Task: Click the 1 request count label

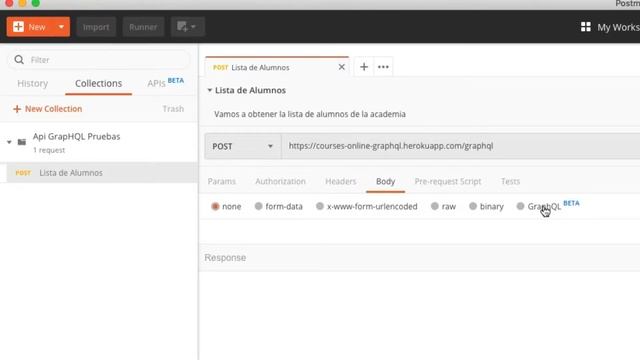Action: pyautogui.click(x=49, y=150)
